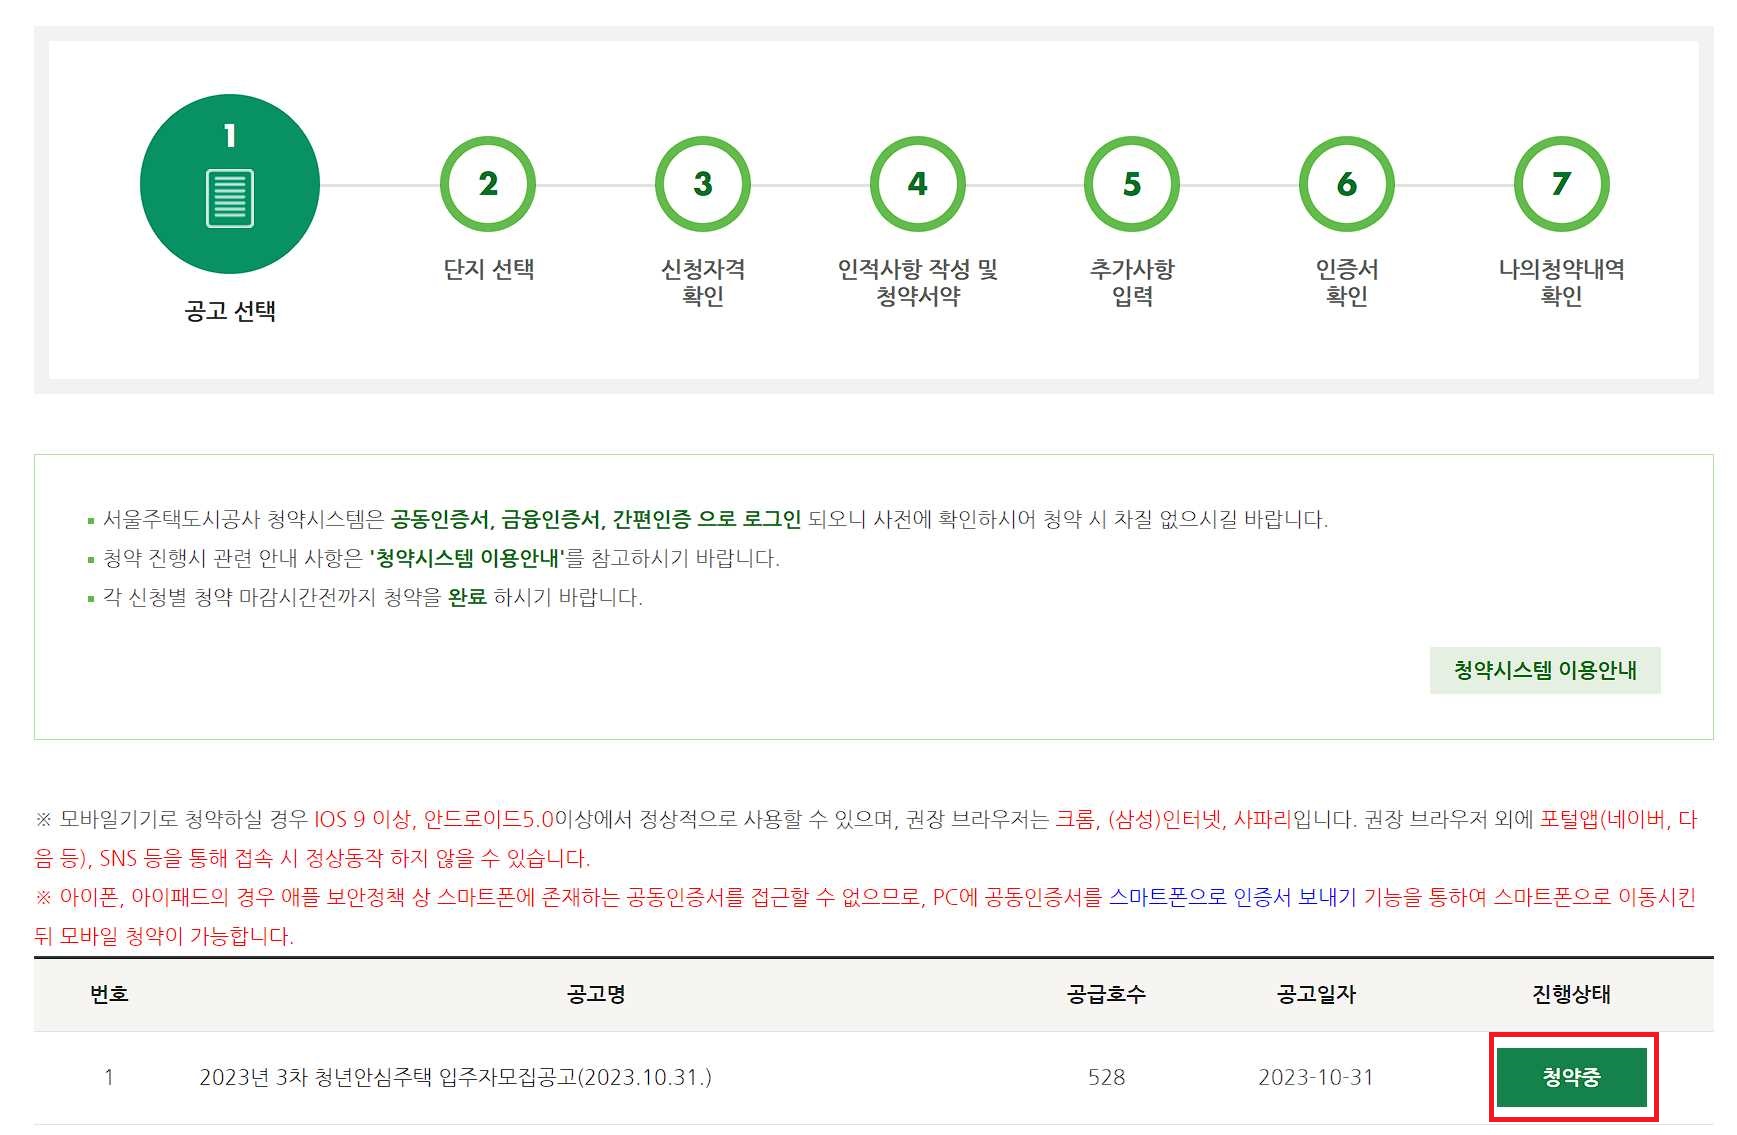1737x1135 pixels.
Task: Select step 5 circle for 추가사항 입력
Action: (x=1132, y=184)
